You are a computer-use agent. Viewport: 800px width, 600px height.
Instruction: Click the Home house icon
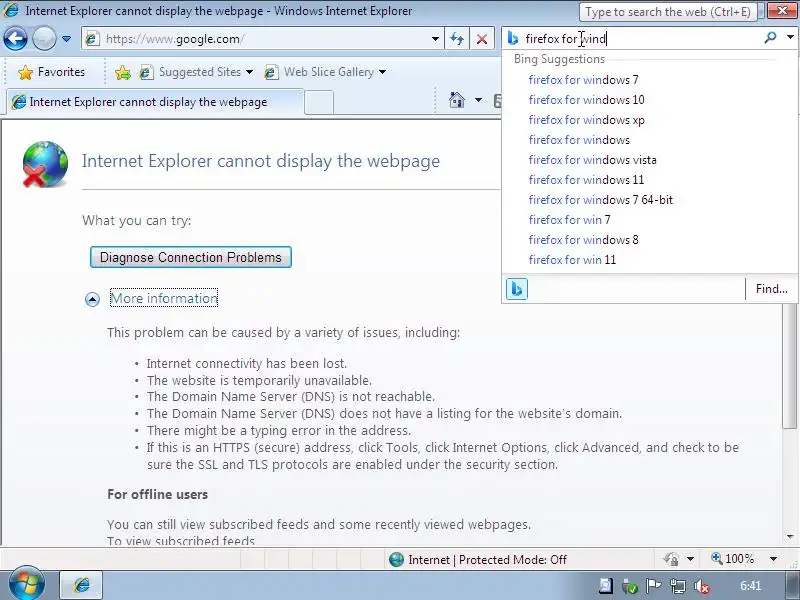[457, 99]
